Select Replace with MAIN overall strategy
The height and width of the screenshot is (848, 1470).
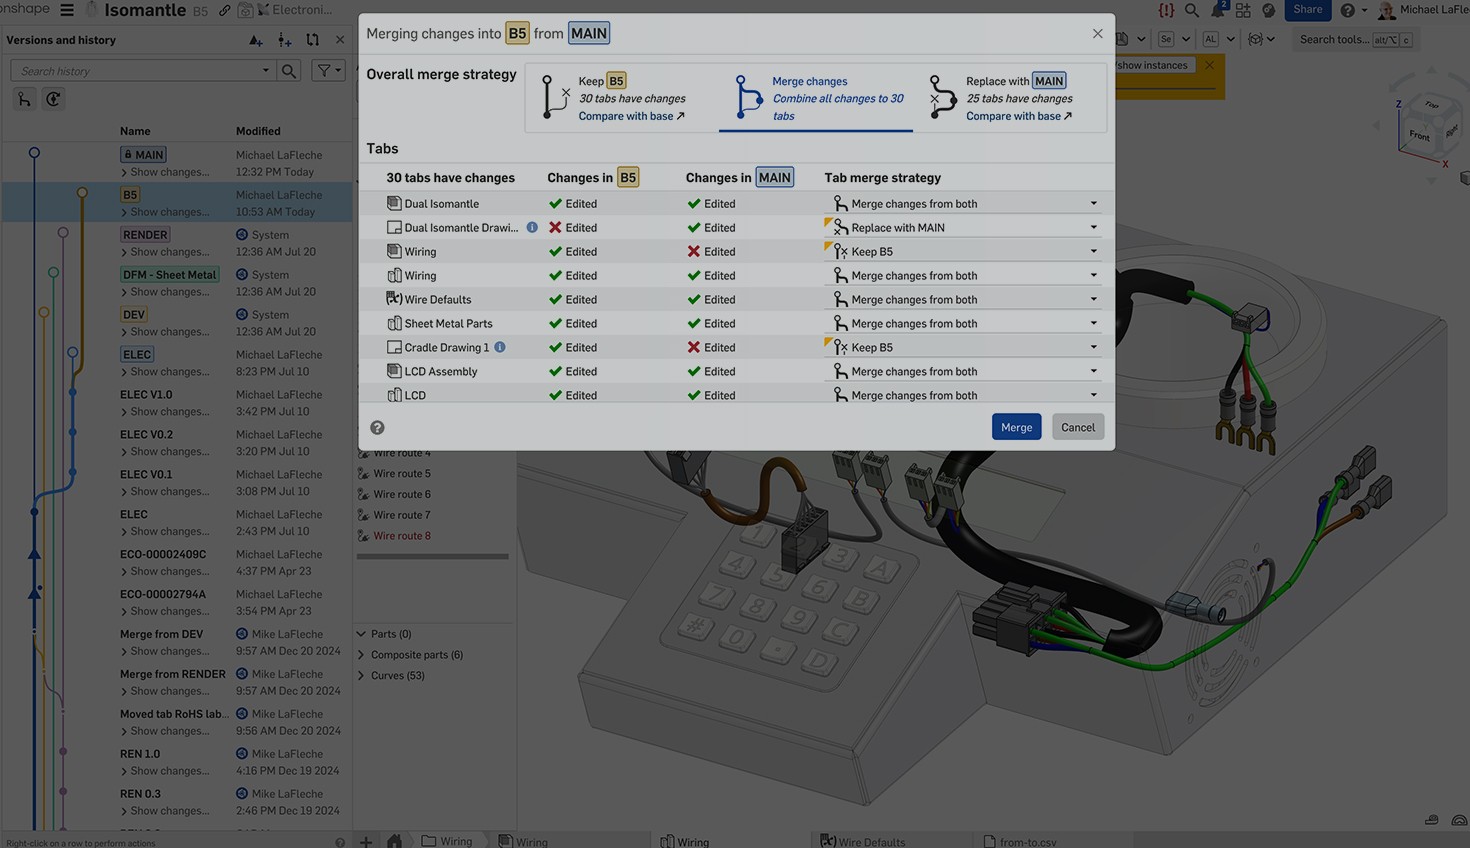pyautogui.click(x=1010, y=98)
